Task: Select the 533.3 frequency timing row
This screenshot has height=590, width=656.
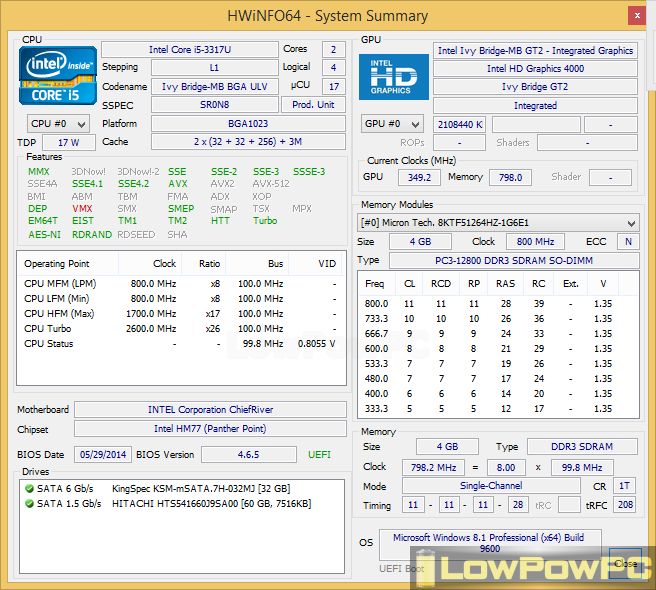Action: coord(498,364)
